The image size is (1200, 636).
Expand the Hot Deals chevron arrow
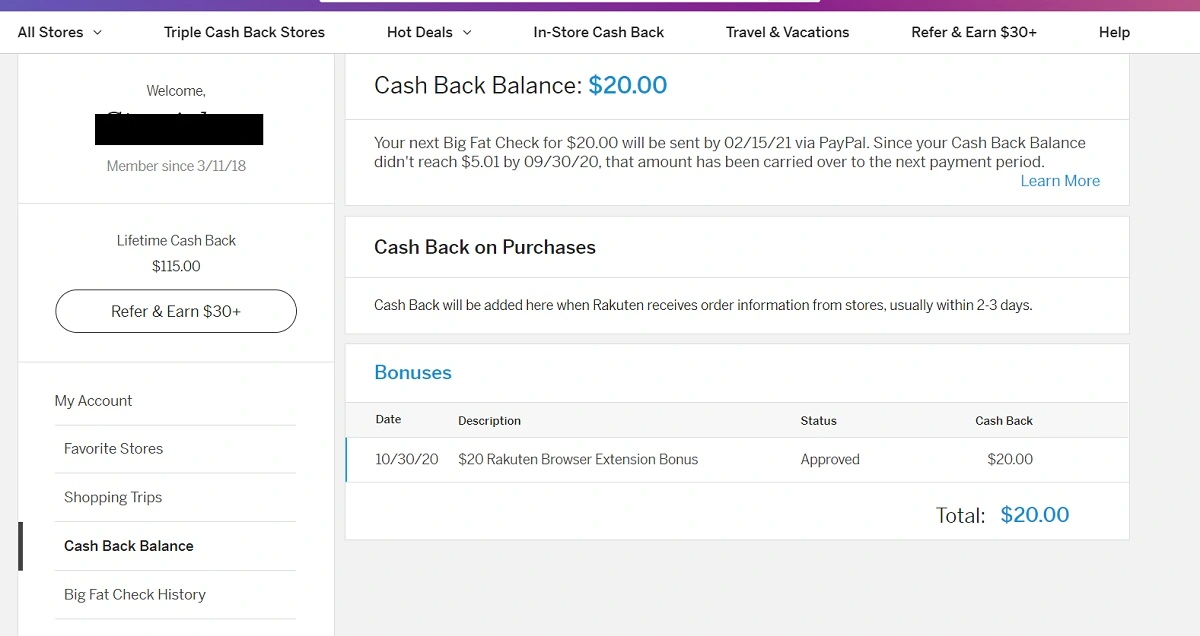467,32
